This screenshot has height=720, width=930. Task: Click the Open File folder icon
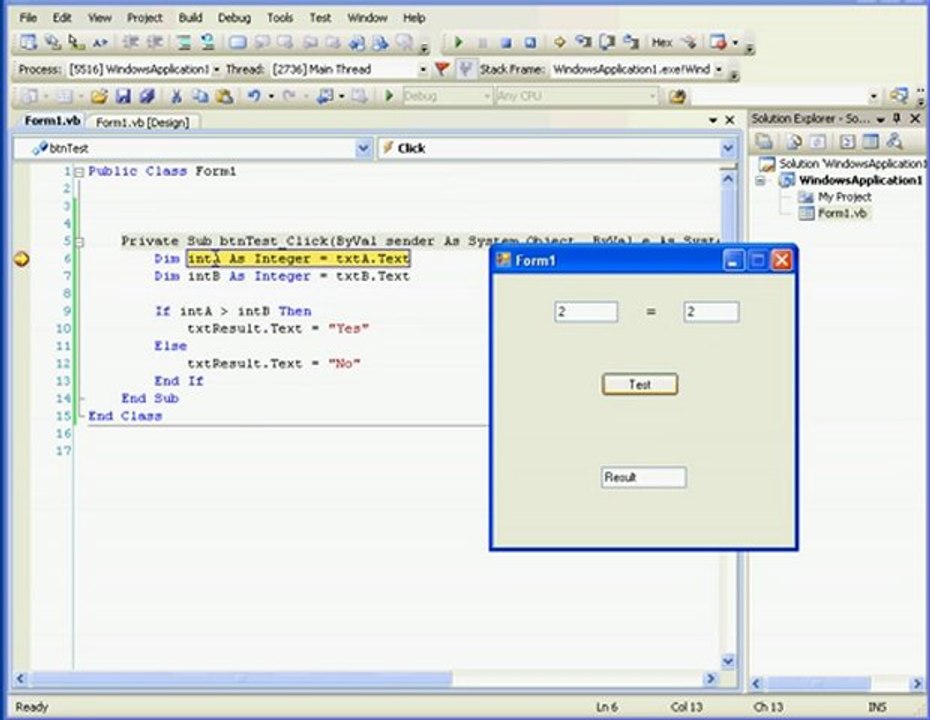pyautogui.click(x=99, y=96)
